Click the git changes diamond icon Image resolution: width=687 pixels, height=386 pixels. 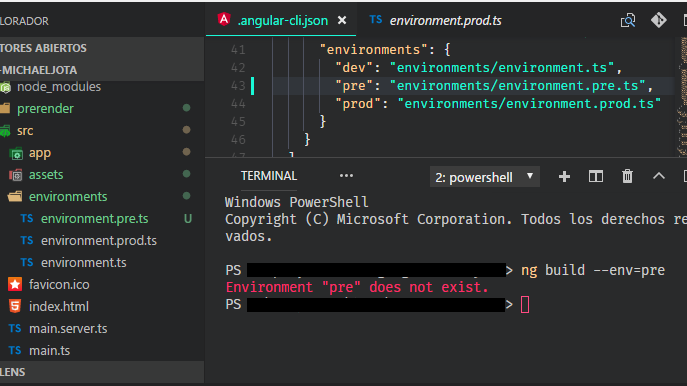[x=659, y=20]
